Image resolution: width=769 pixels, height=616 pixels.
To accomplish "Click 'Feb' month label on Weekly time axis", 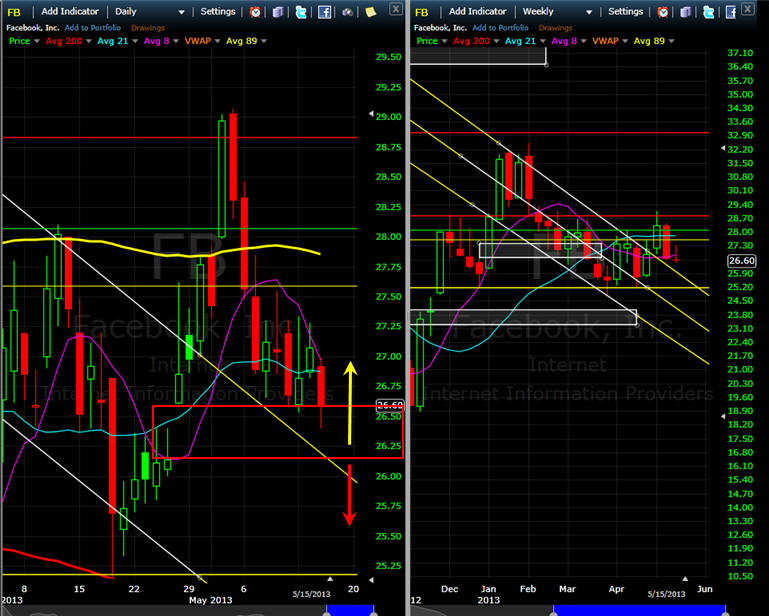I will click(528, 589).
